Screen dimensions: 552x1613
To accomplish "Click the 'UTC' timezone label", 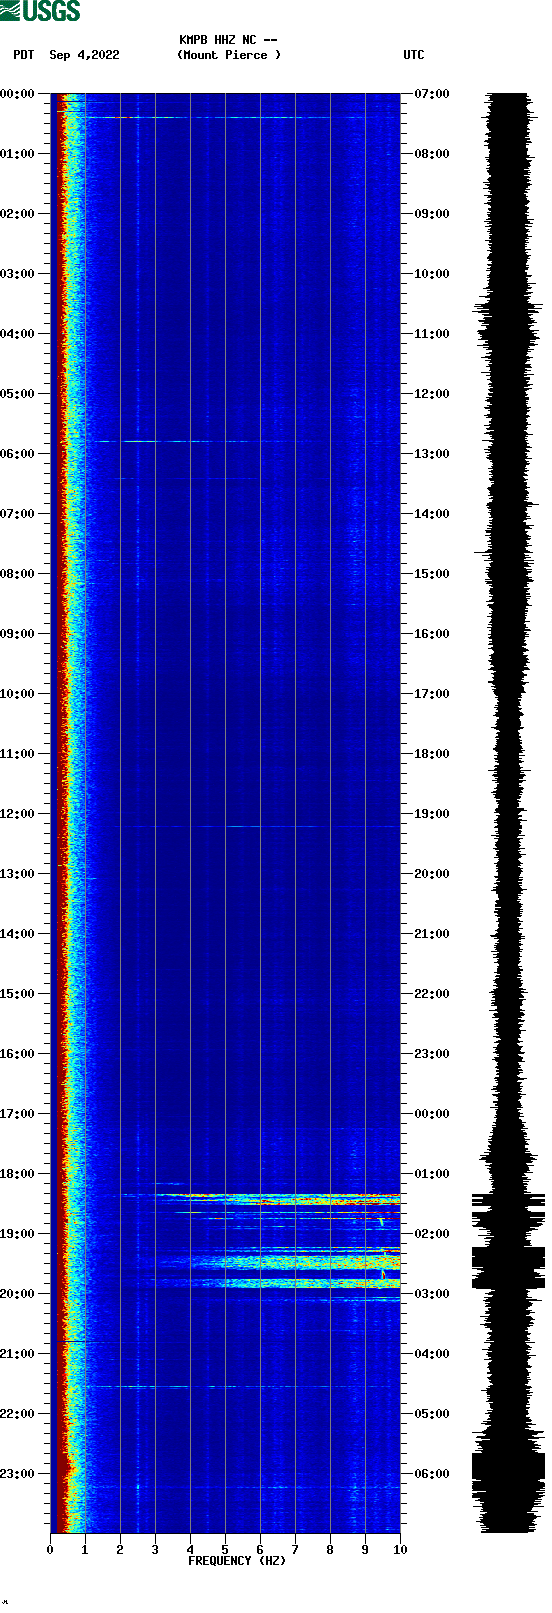I will click(414, 55).
